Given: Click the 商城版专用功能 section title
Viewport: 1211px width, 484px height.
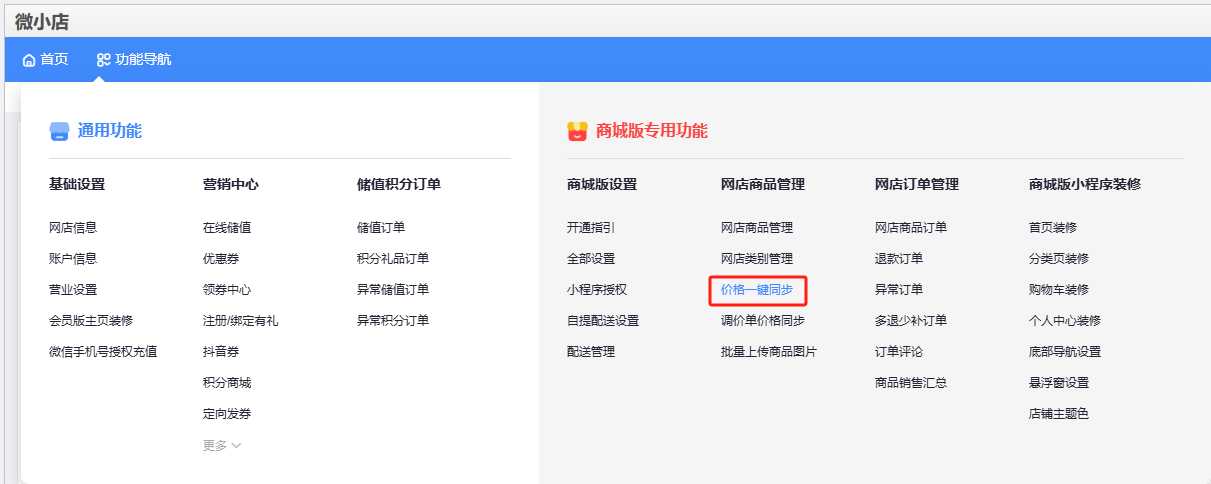Looking at the screenshot, I should pos(652,131).
